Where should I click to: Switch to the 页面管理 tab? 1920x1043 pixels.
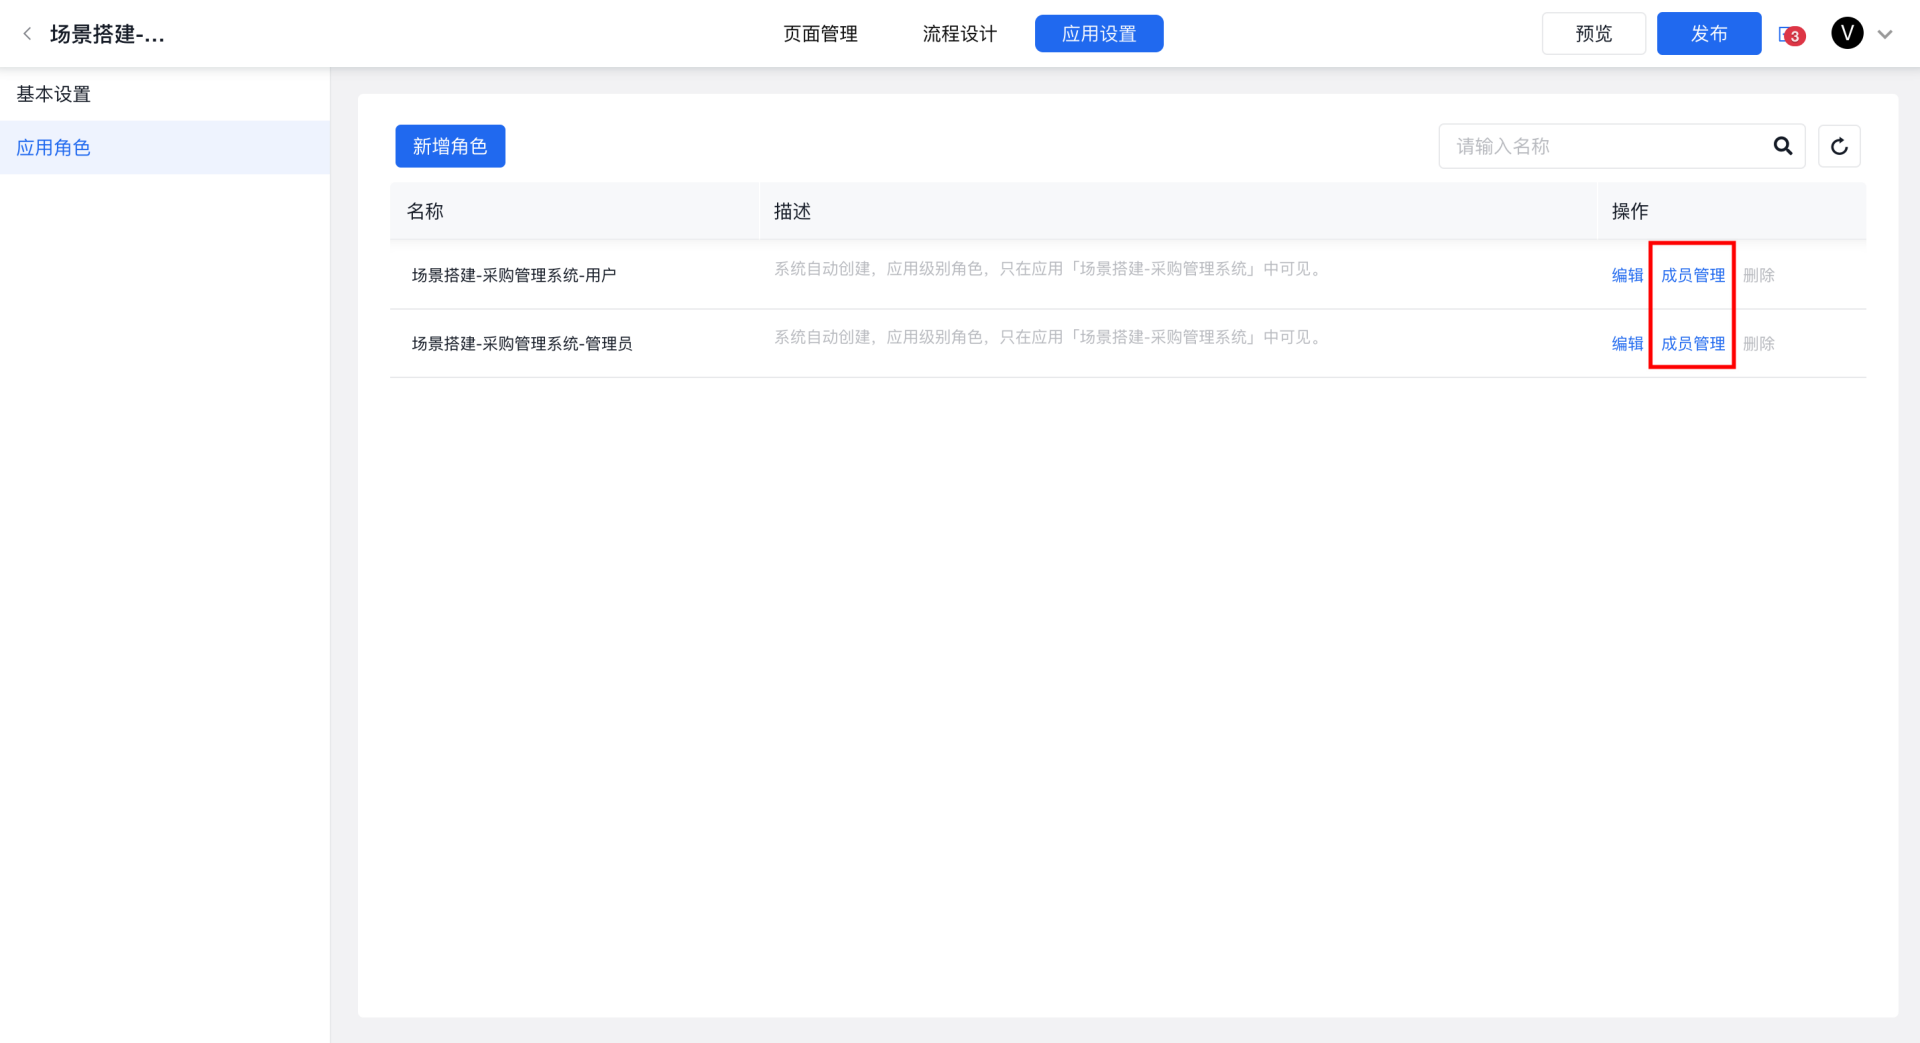(x=820, y=34)
